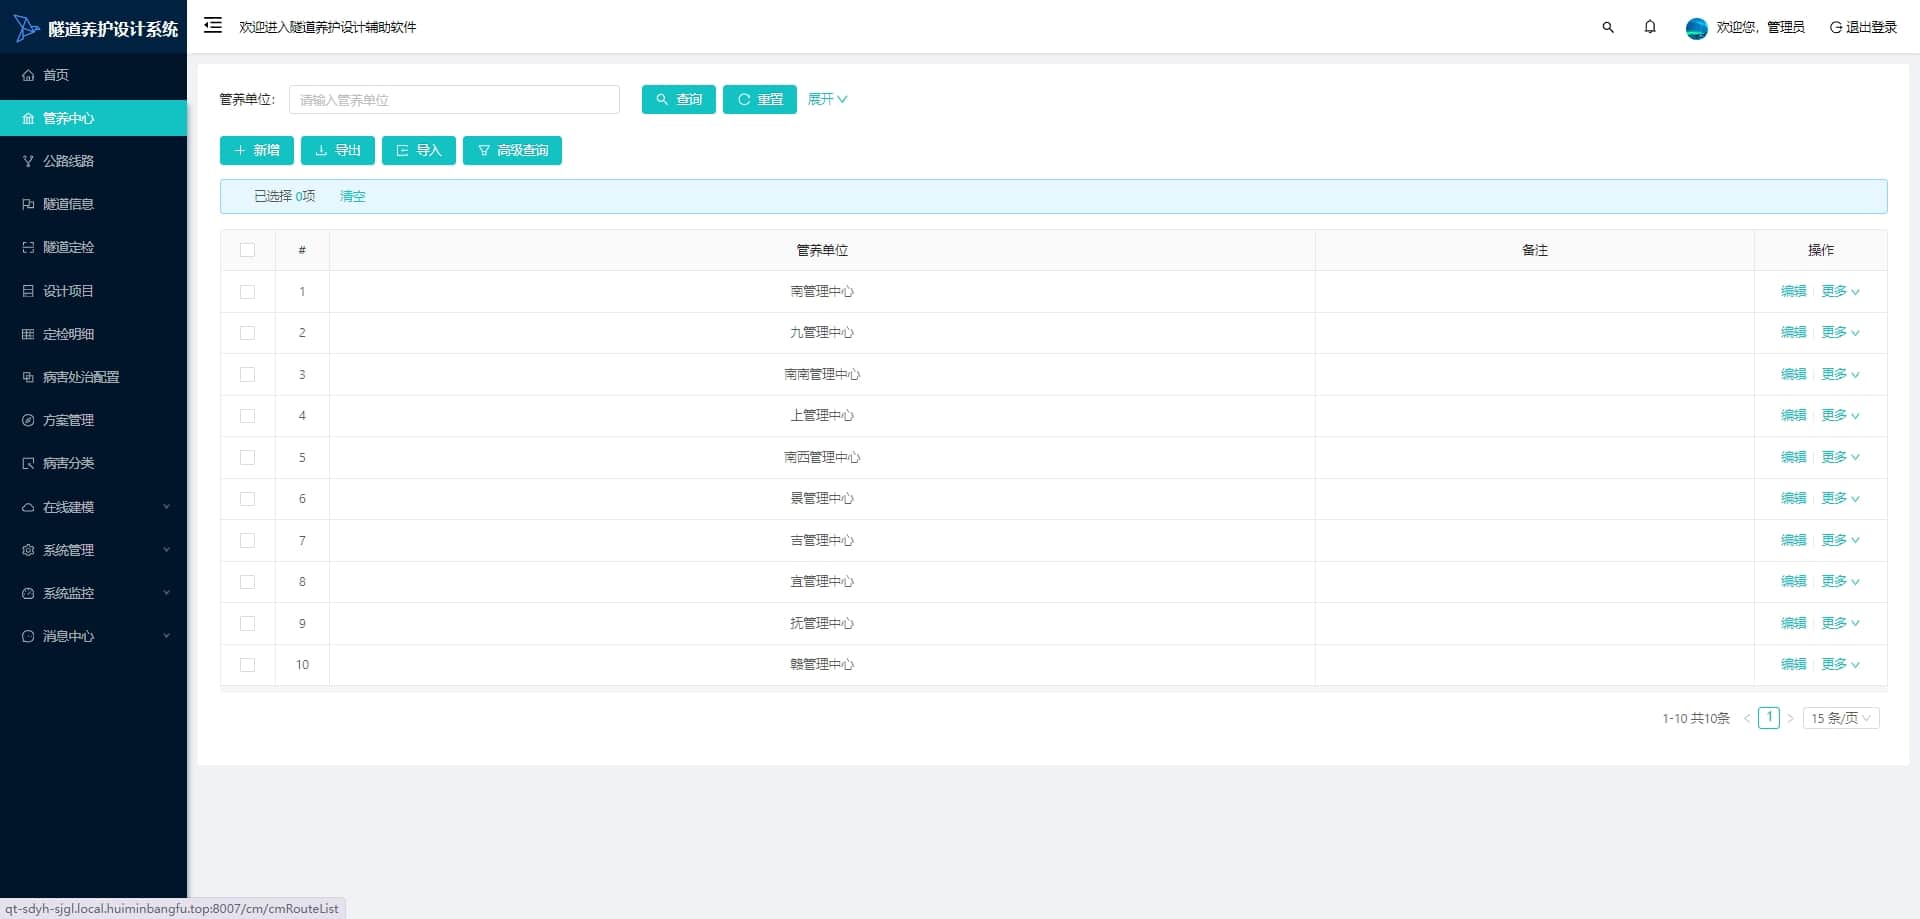Screen dimensions: 1920x919
Task: Click the 在线建模 cloud icon in sidebar
Action: [x=28, y=507]
